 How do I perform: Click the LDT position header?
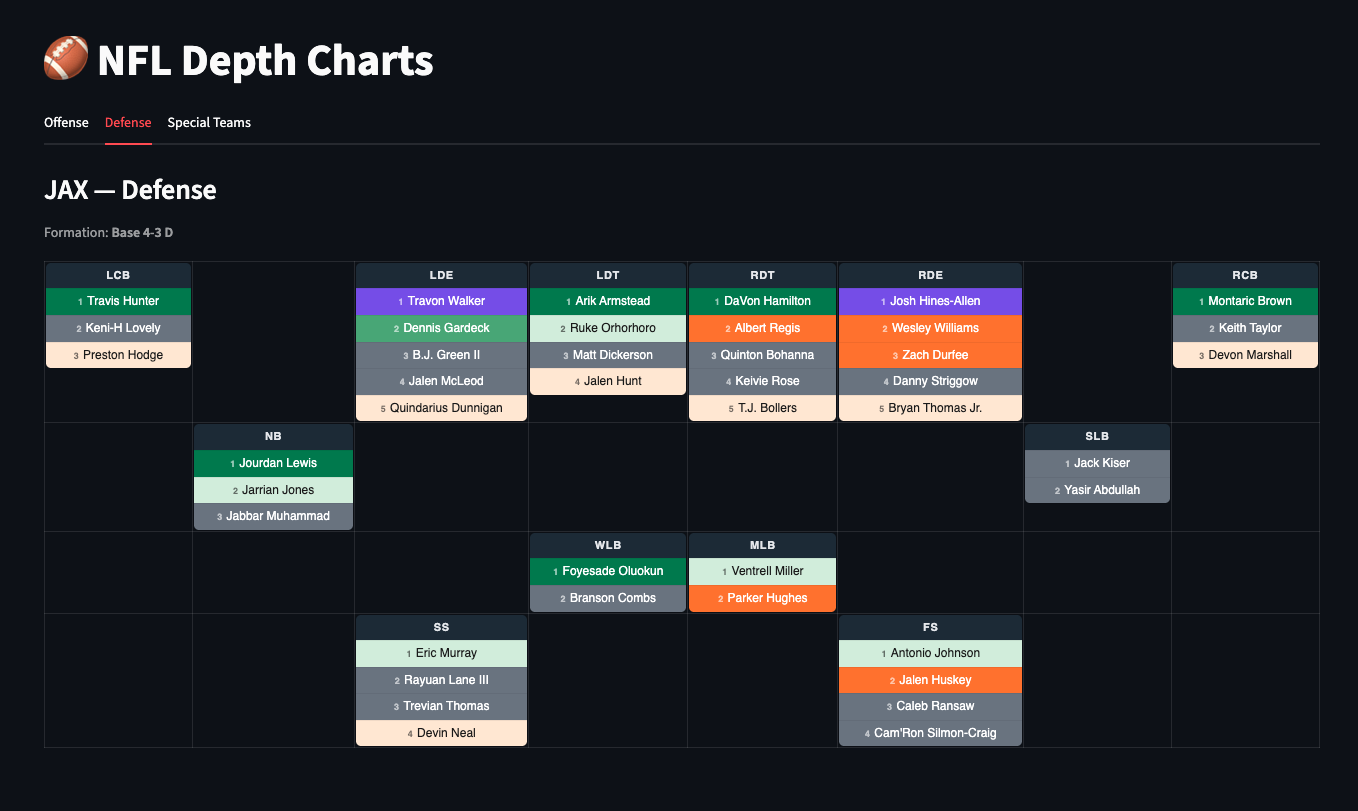608,275
